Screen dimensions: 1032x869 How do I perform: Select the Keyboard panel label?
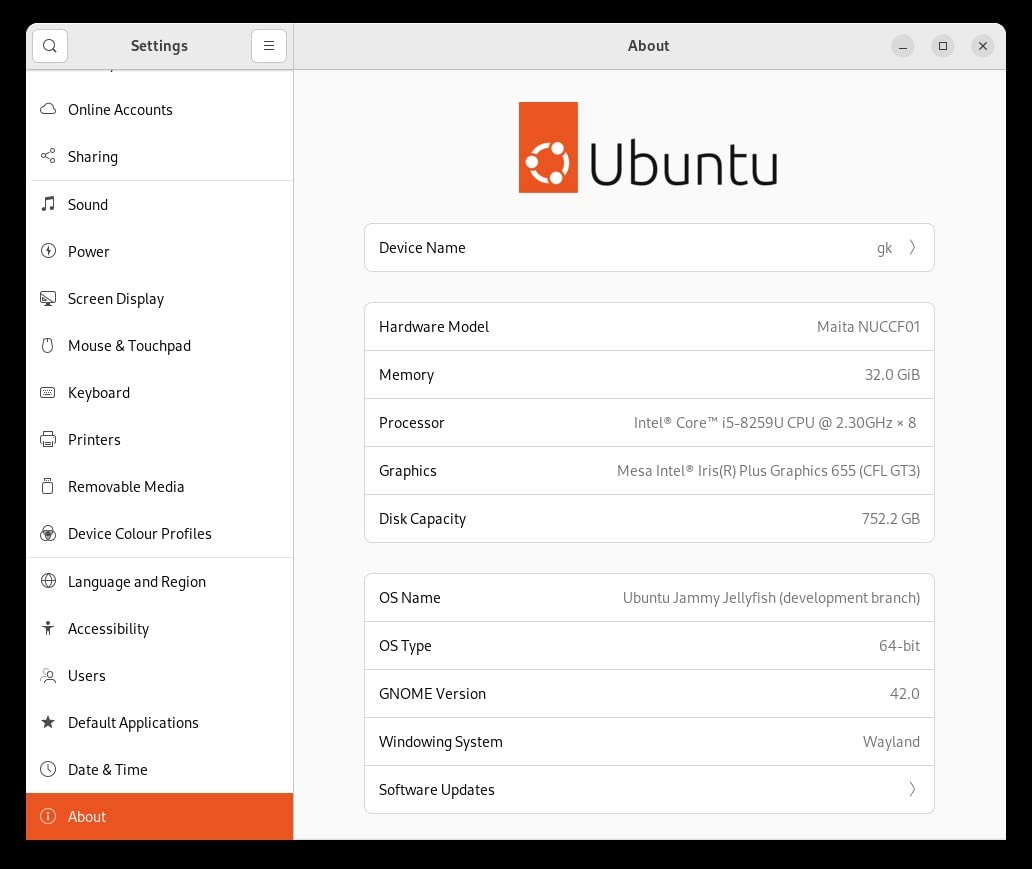99,393
